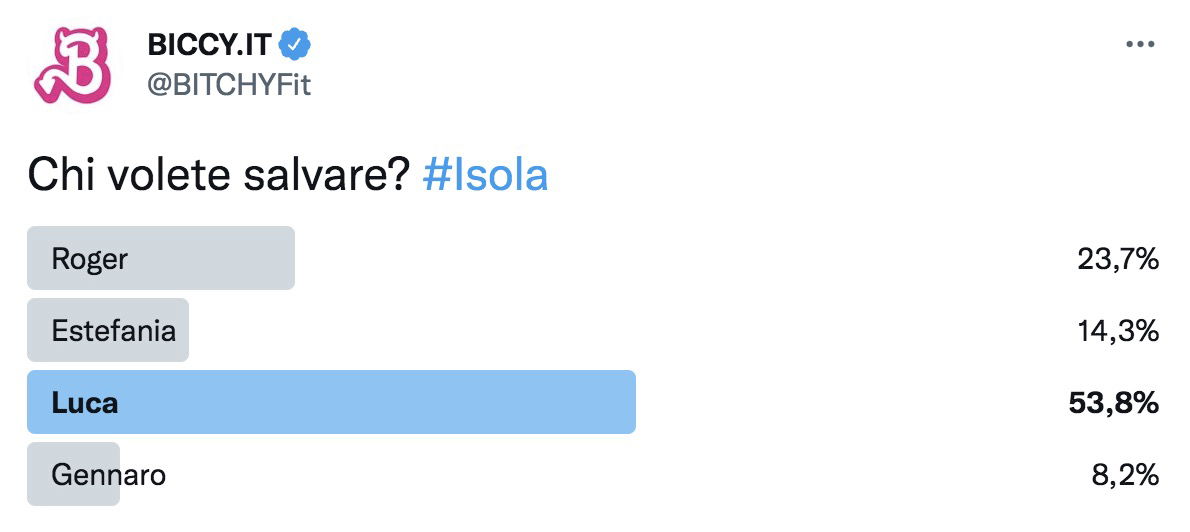Click the gray Estefania result bar
The width and height of the screenshot is (1190, 532).
tap(108, 330)
